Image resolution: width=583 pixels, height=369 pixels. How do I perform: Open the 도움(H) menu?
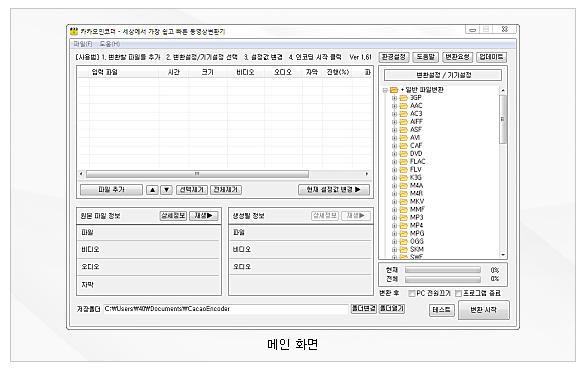coord(109,44)
